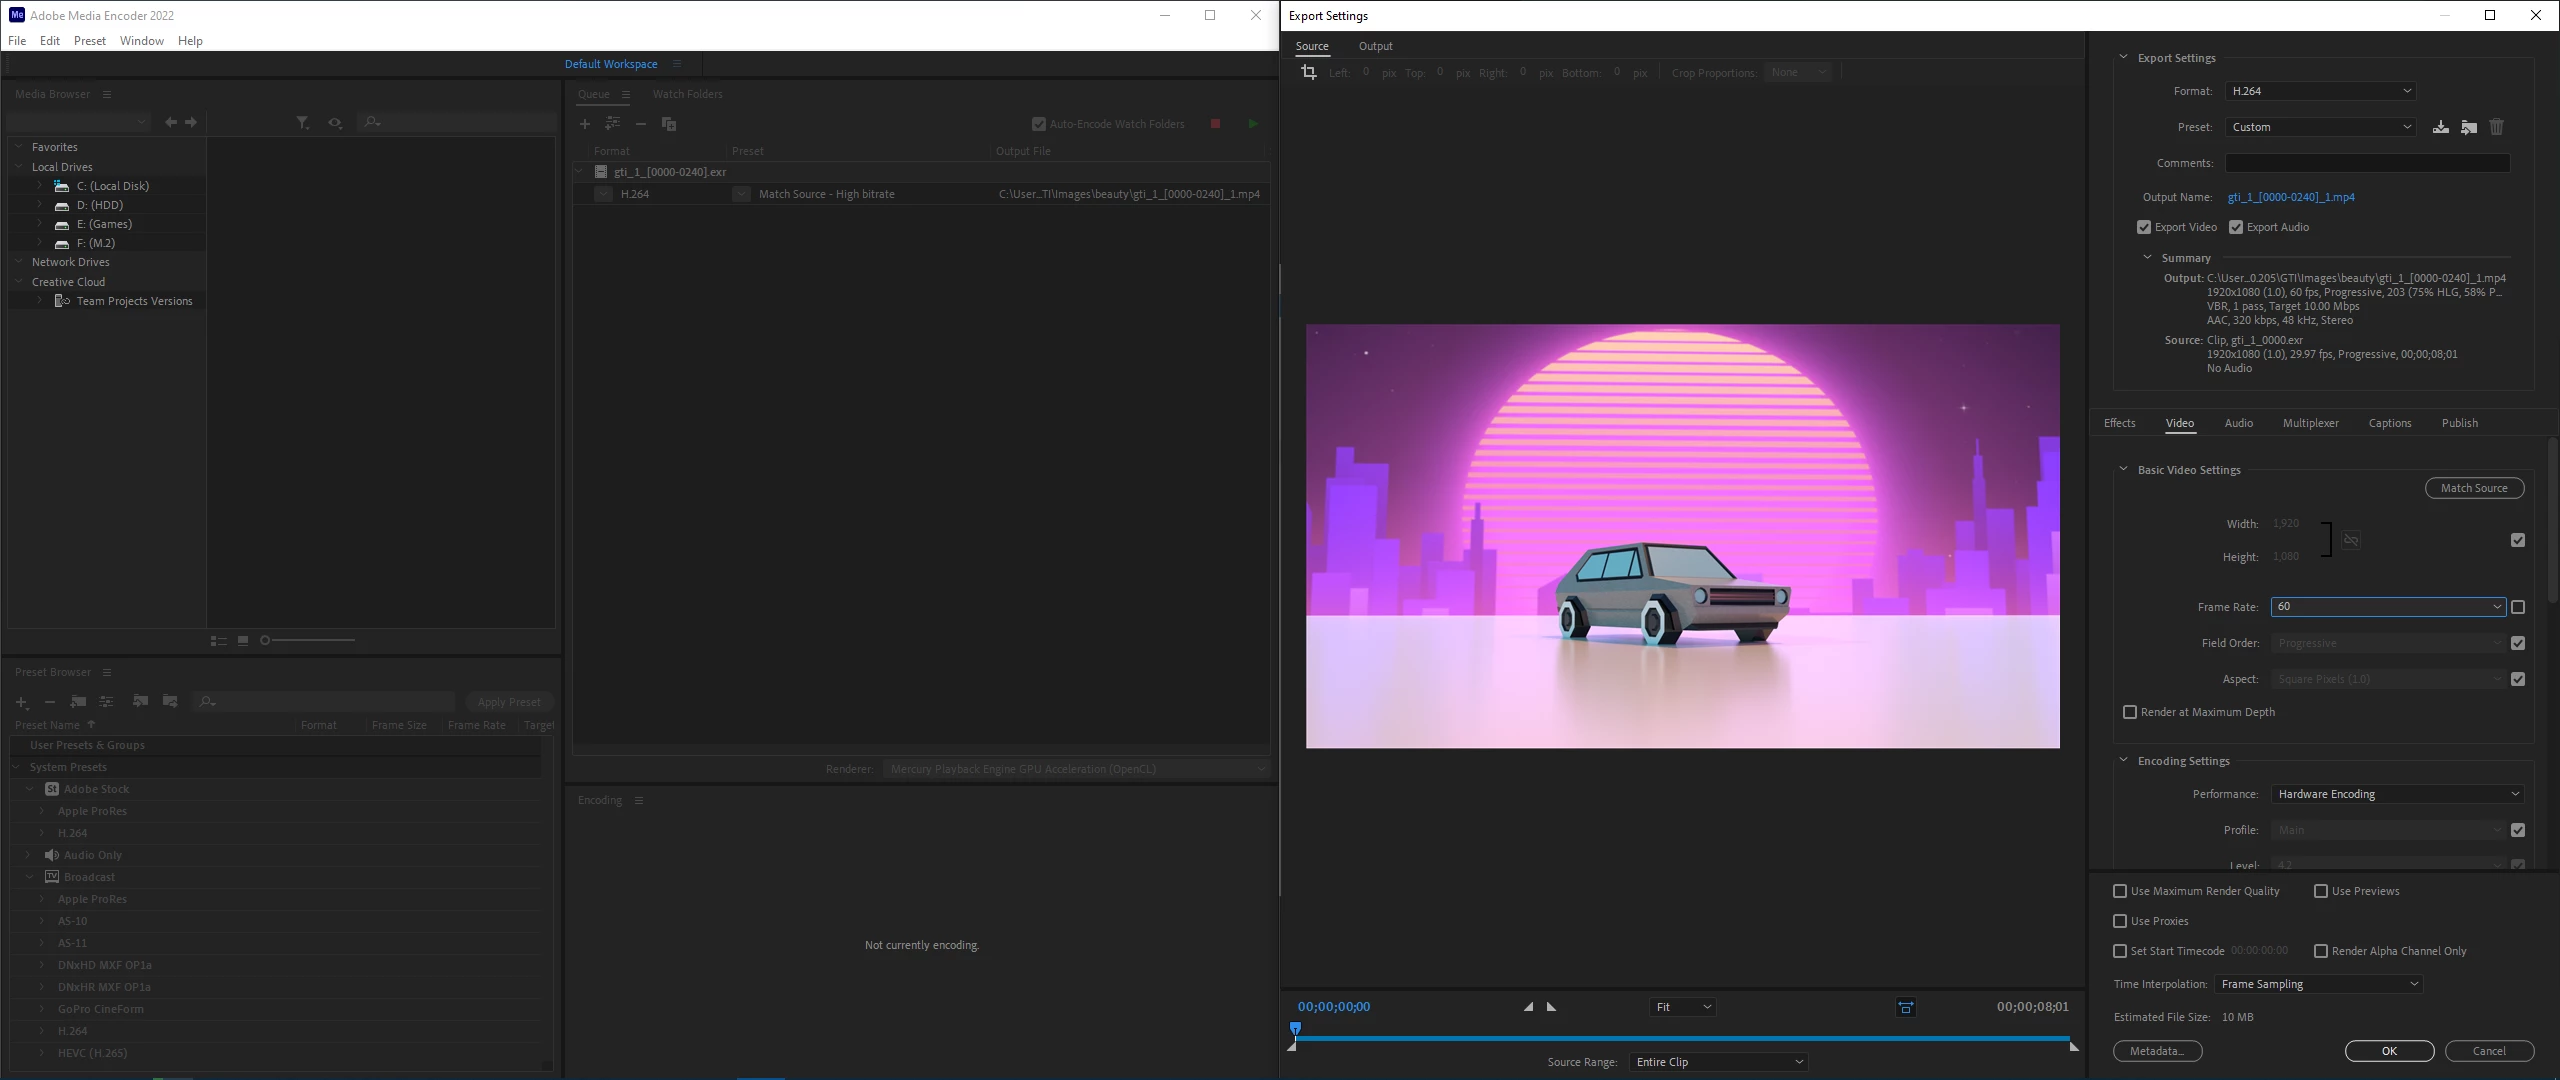Enable Use Maximum Render Quality

2120,891
